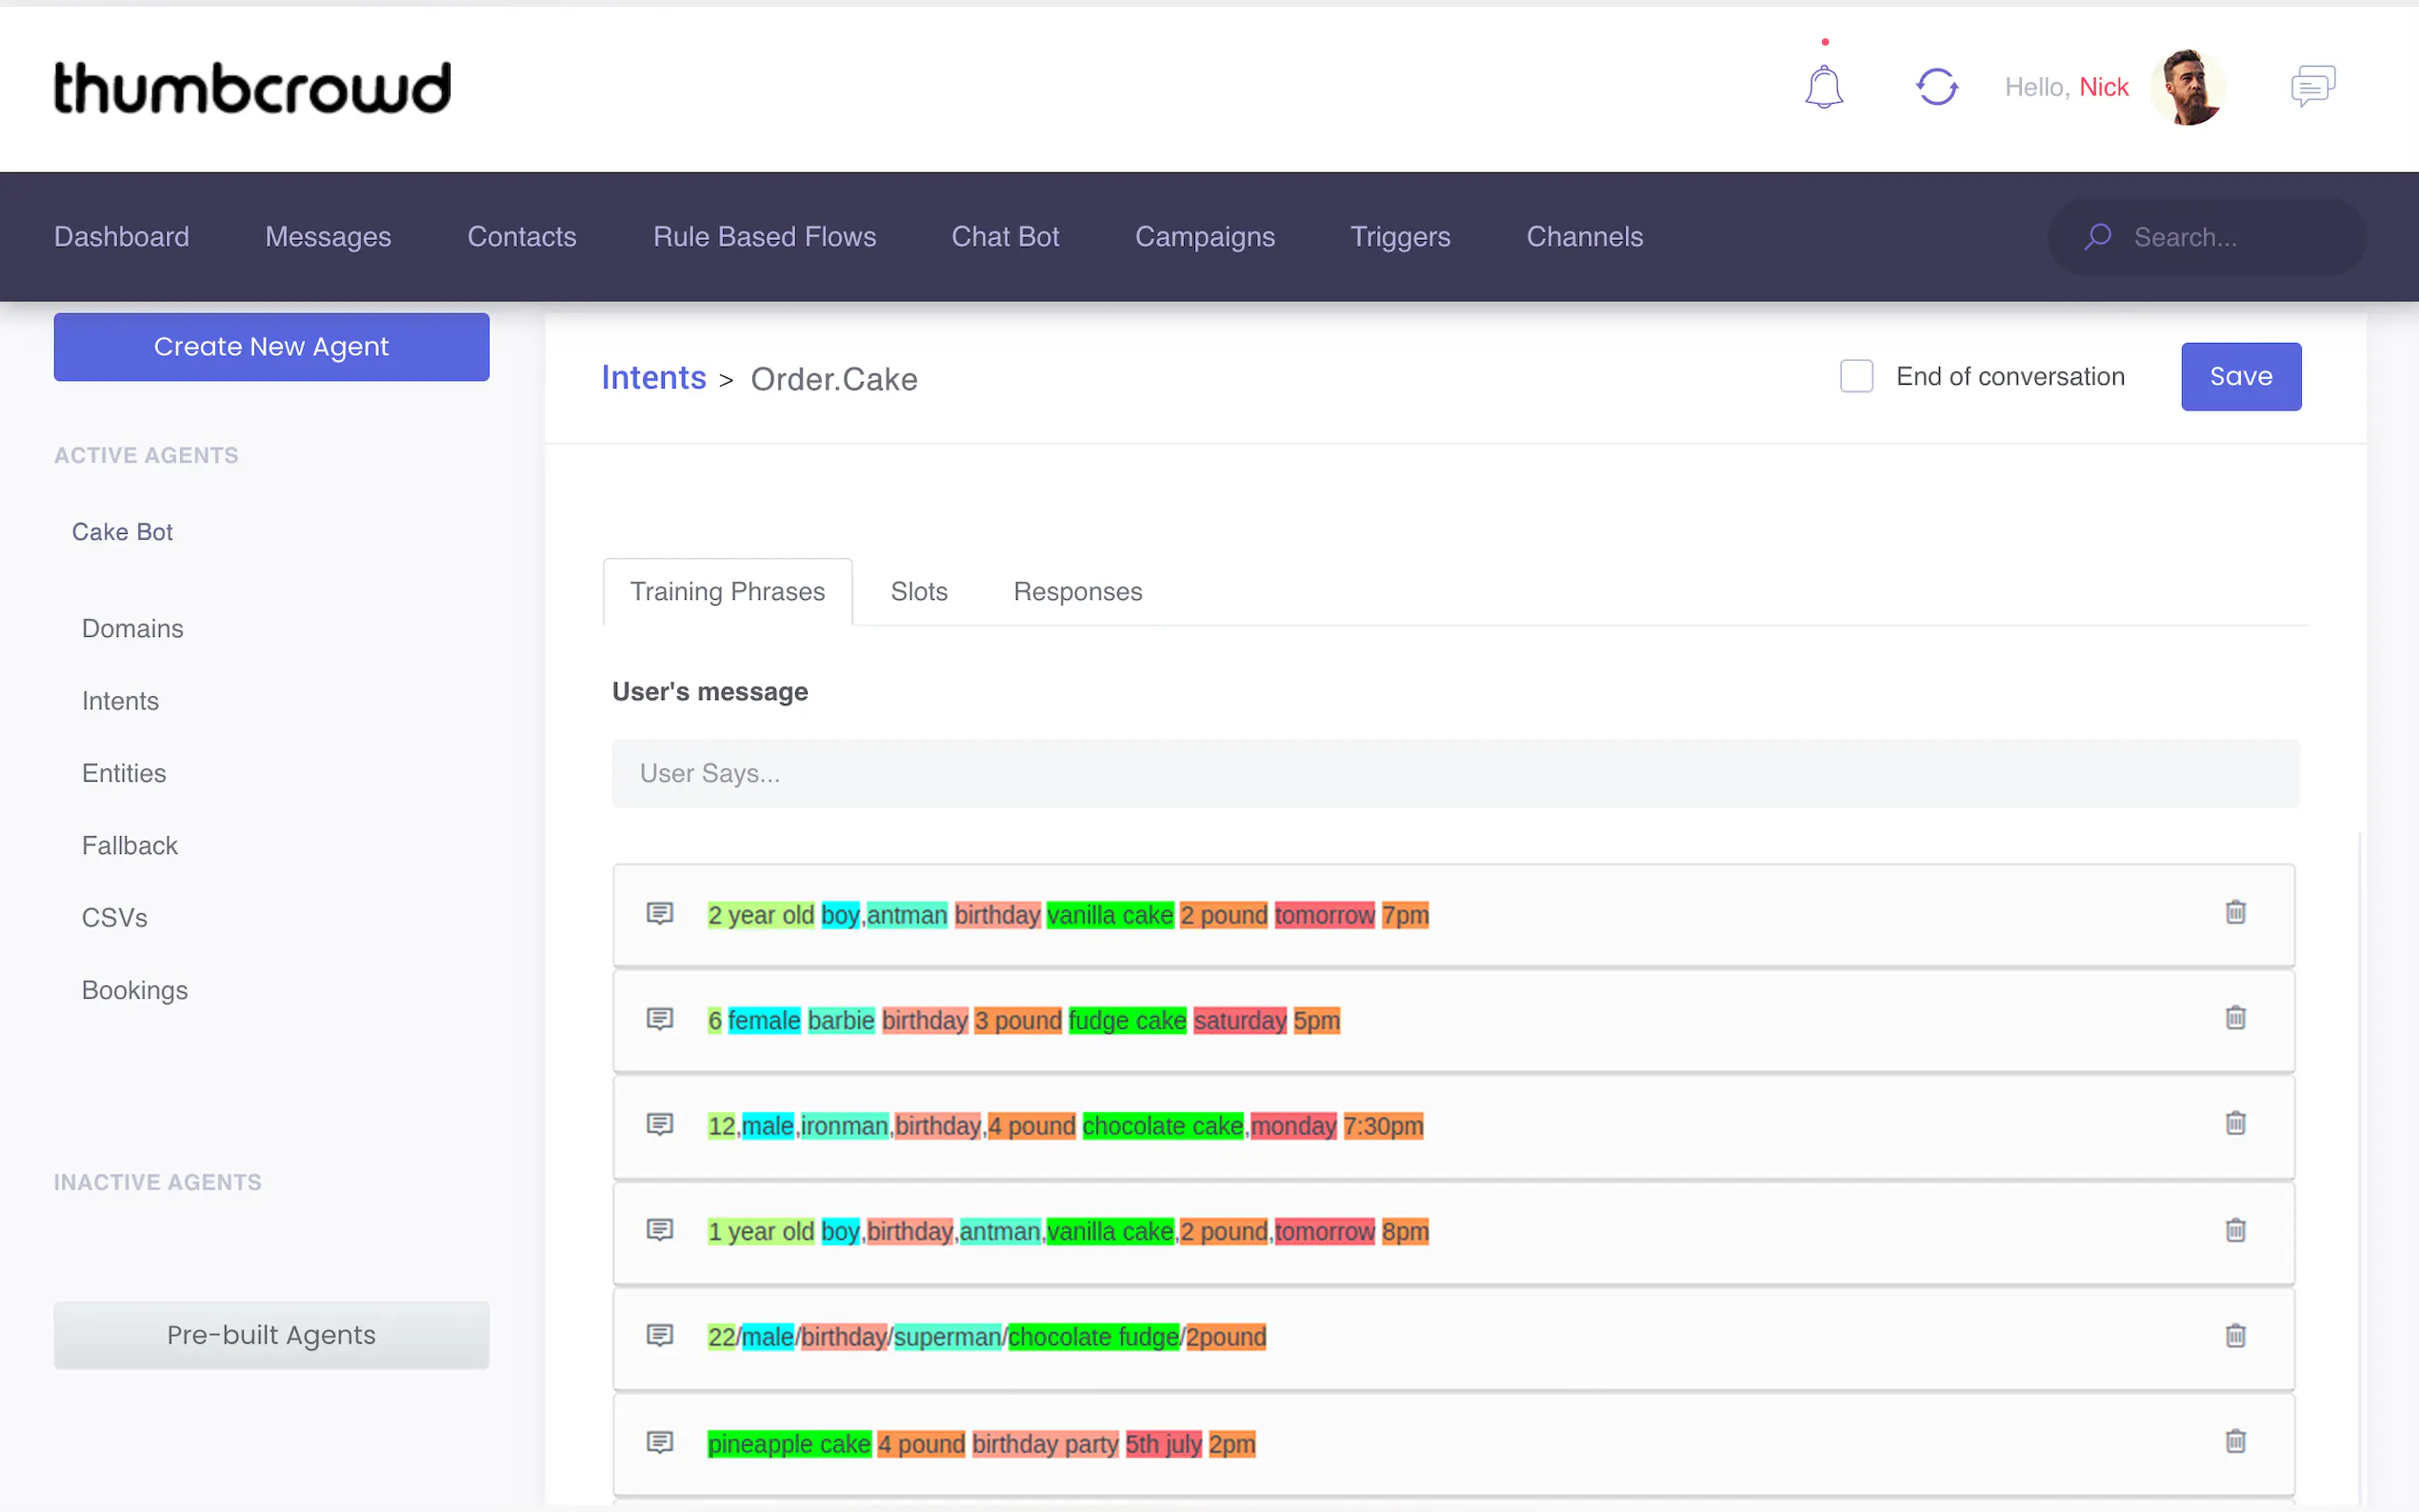Remove the pineapple cake phrase
This screenshot has height=1512, width=2419.
(2235, 1442)
